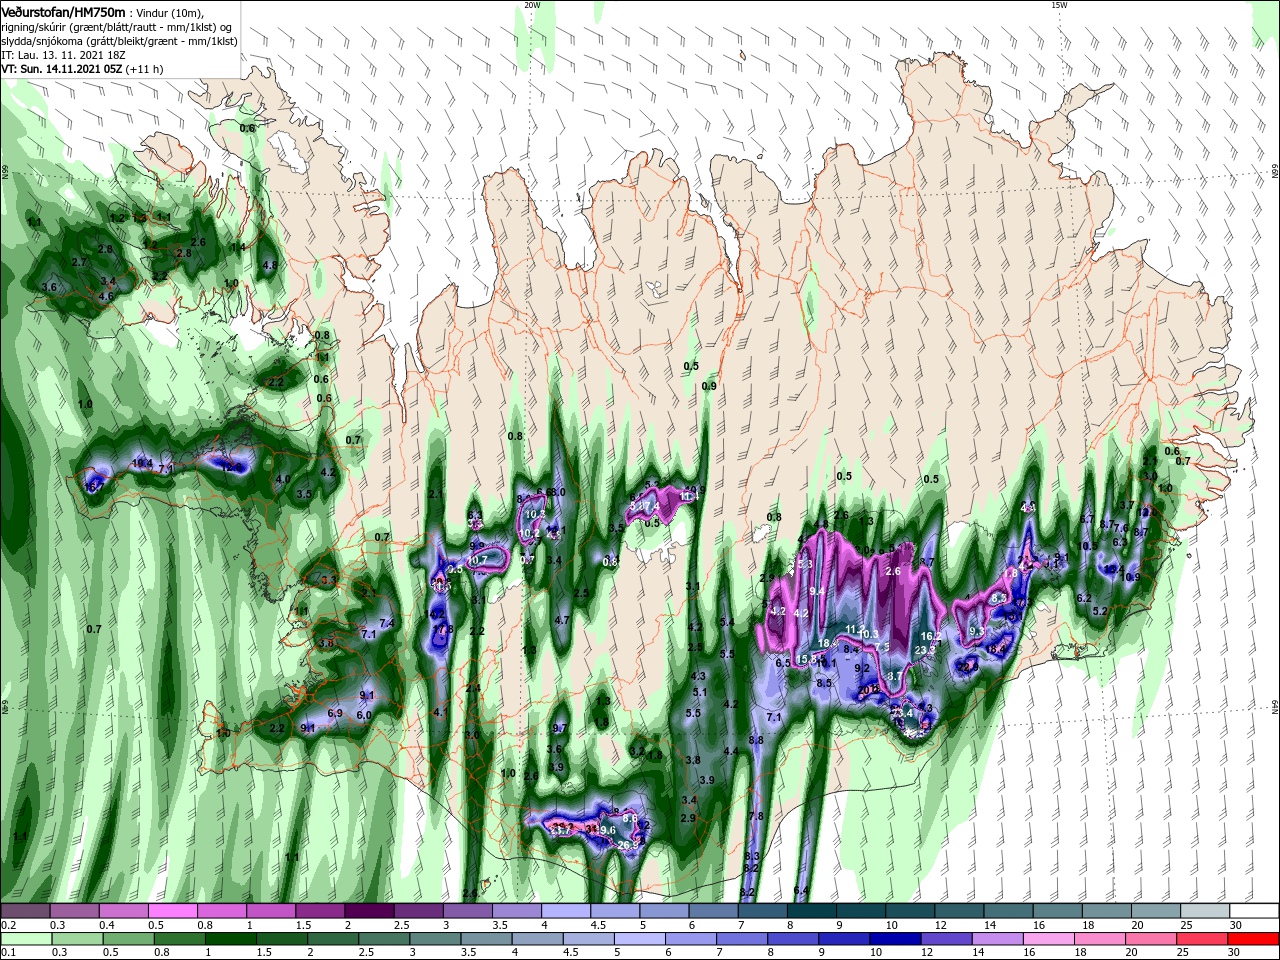
Task: Click the 'slydda/snjókoma' legend description line
Action: click(x=118, y=41)
